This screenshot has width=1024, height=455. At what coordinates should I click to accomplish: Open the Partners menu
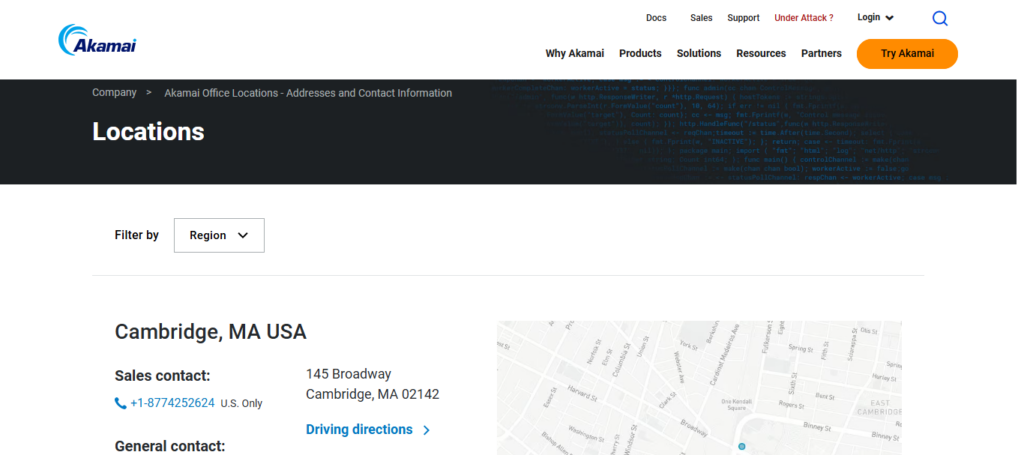point(822,54)
